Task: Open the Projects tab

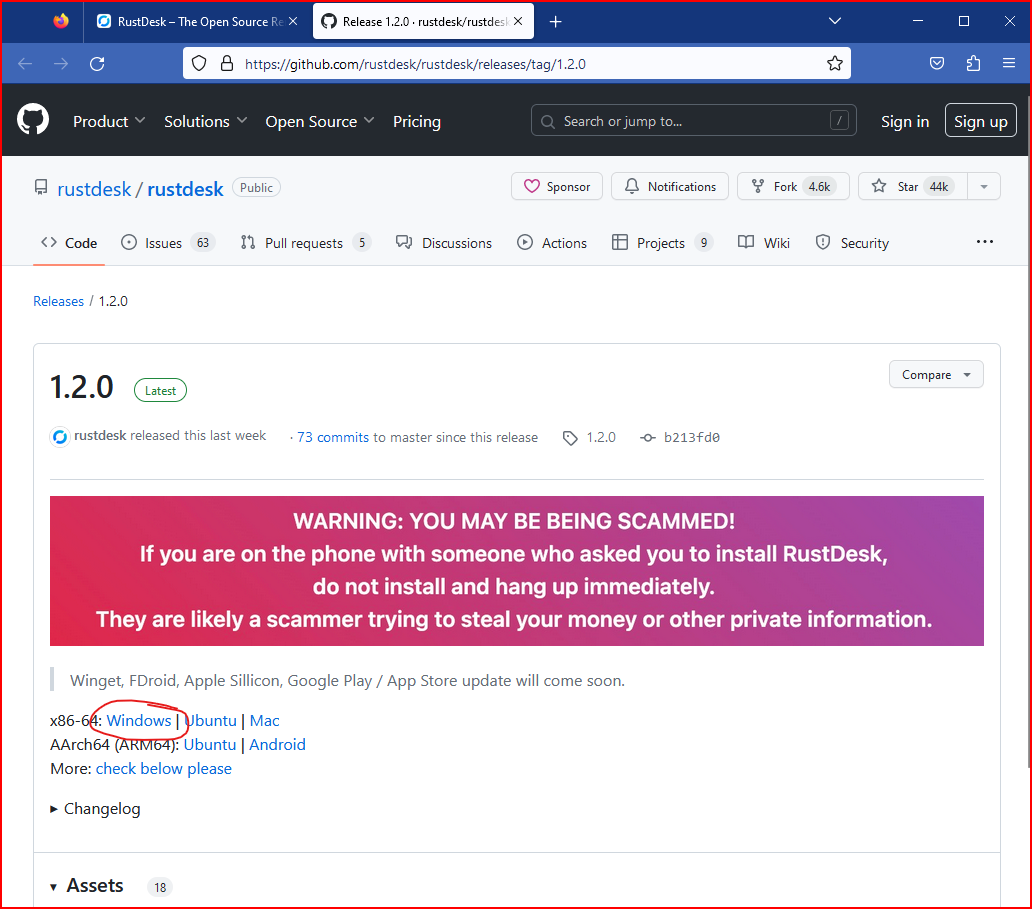Action: click(x=662, y=243)
